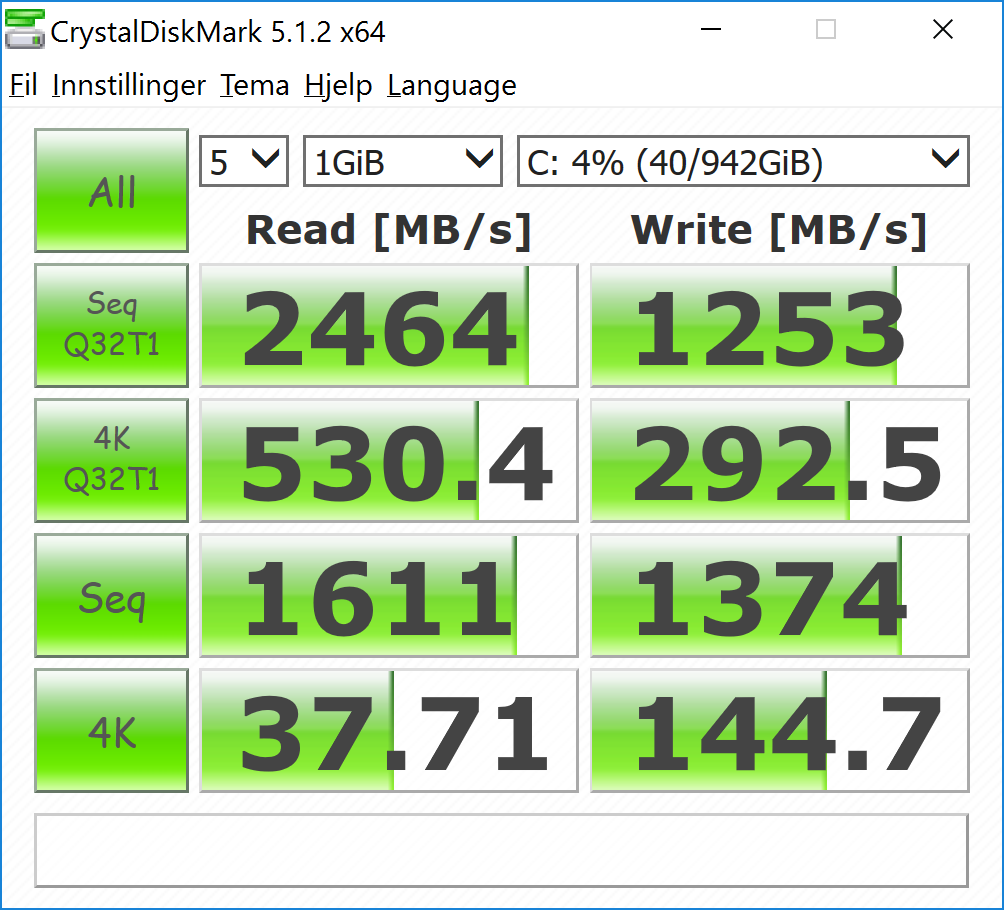Viewport: 1004px width, 910px height.
Task: Click the Write [MB/s] column header
Action: (779, 231)
